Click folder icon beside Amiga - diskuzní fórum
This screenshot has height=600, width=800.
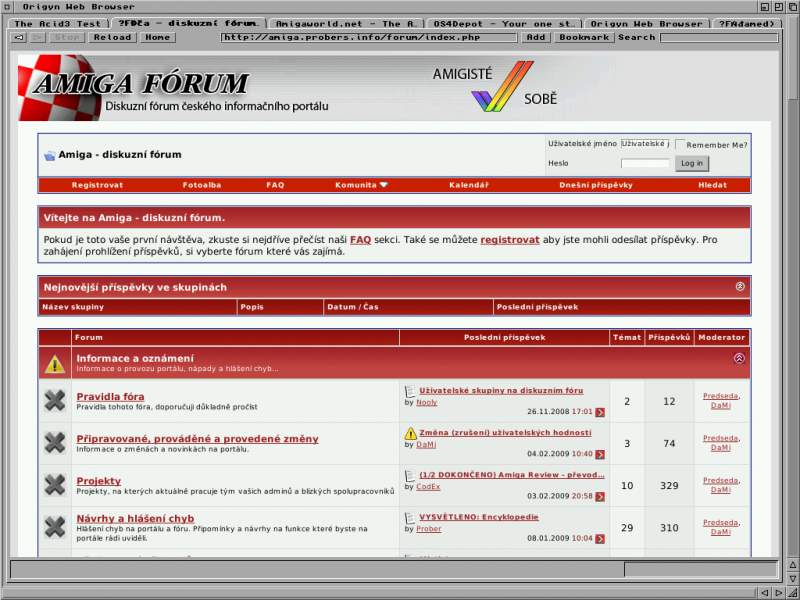pyautogui.click(x=49, y=156)
